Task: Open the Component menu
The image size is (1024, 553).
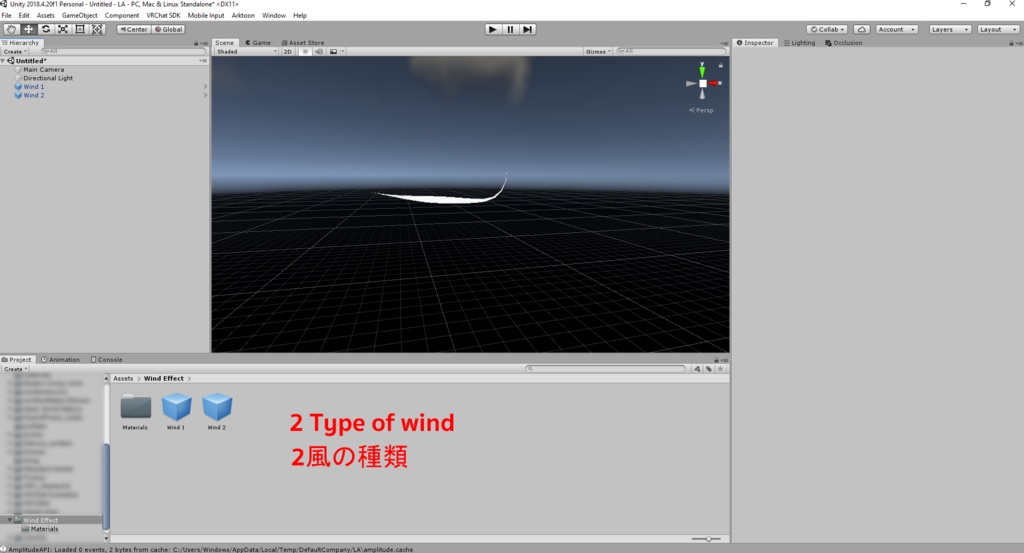Action: pyautogui.click(x=121, y=15)
